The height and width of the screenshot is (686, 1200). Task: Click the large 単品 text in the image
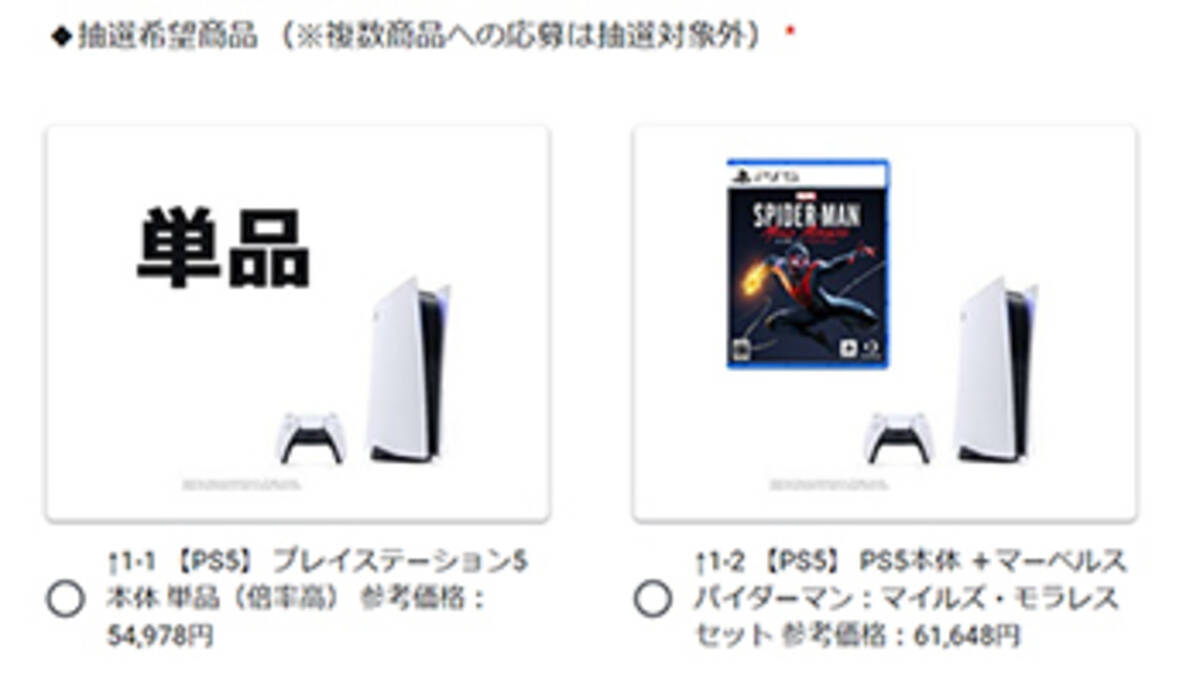[223, 248]
